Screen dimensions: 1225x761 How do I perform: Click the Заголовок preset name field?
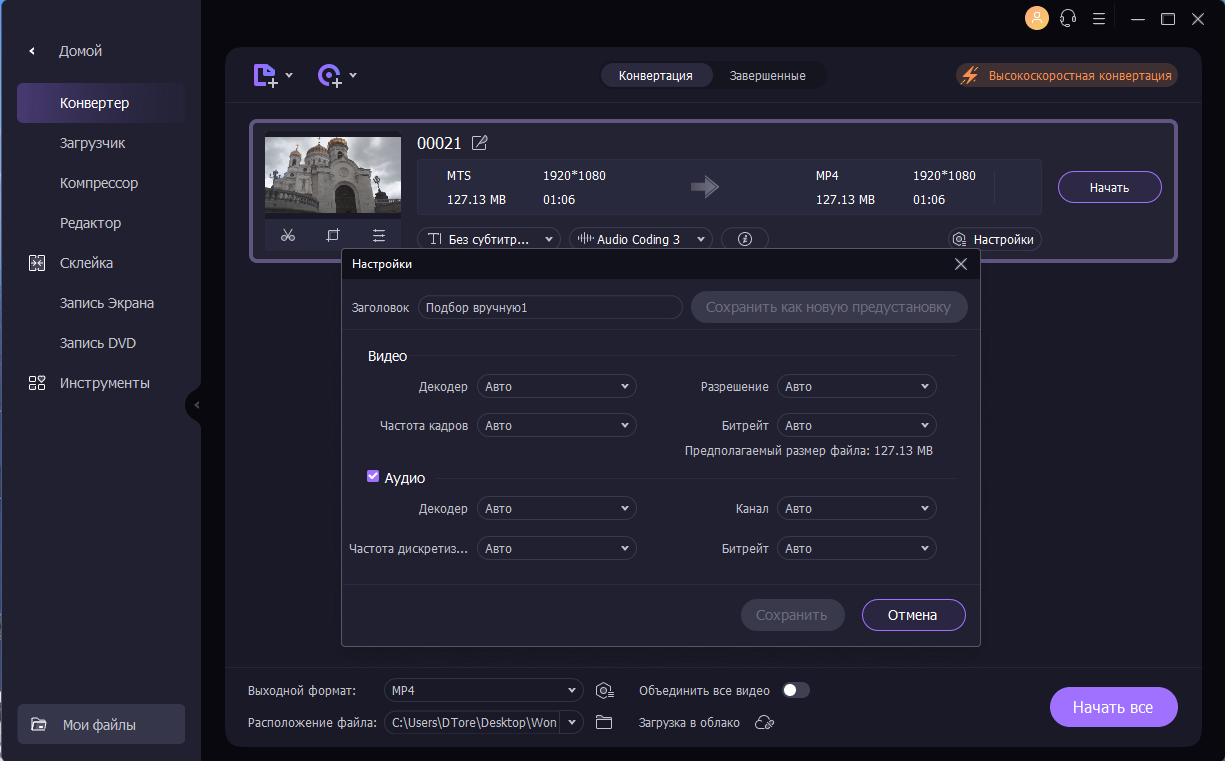pyautogui.click(x=550, y=308)
